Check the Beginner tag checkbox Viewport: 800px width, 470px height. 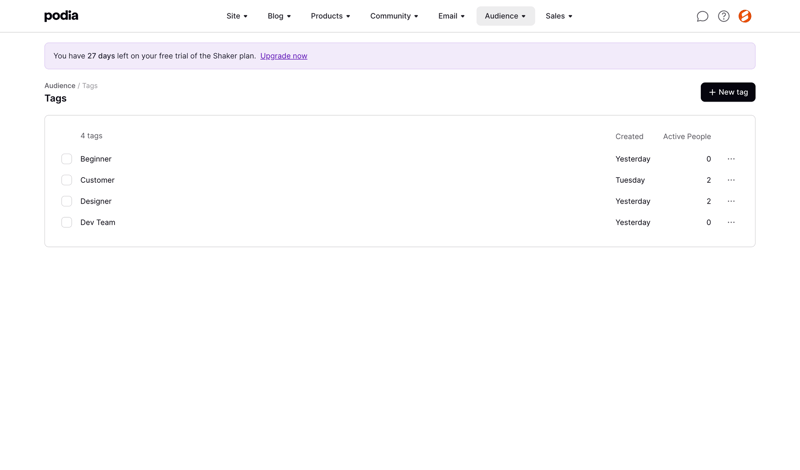[66, 159]
